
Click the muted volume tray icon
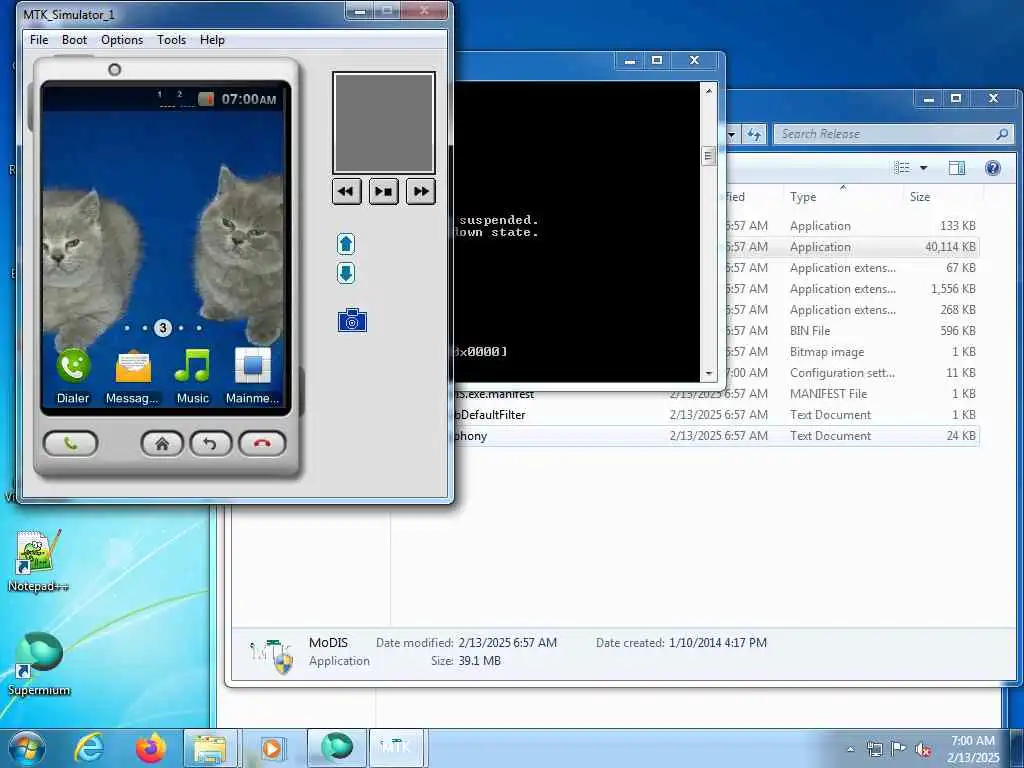pyautogui.click(x=923, y=749)
